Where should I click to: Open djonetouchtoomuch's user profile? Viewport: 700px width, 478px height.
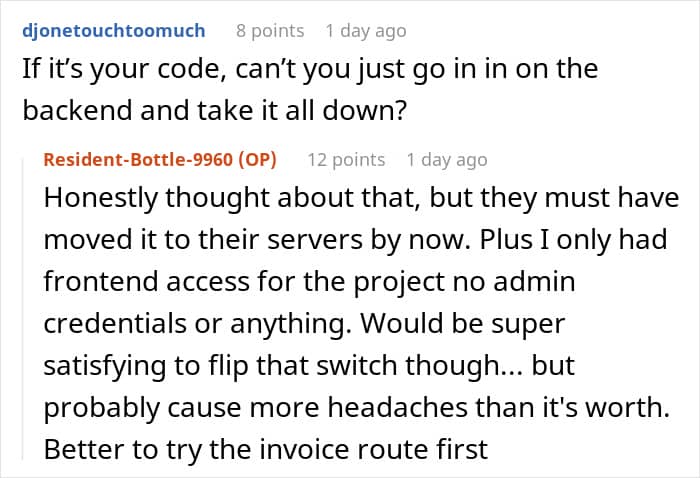click(114, 31)
